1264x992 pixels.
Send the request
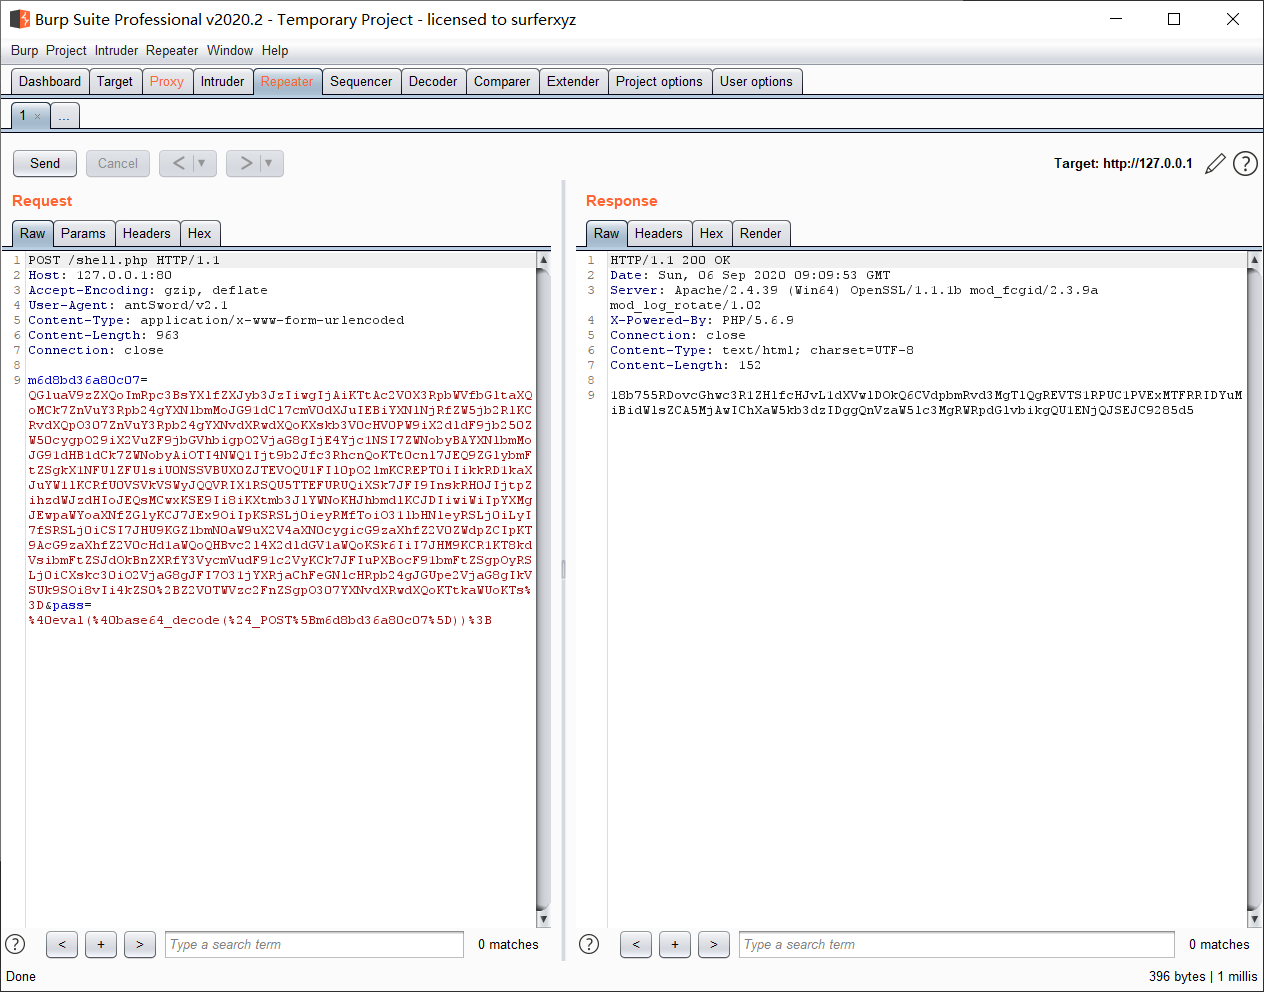pos(45,163)
